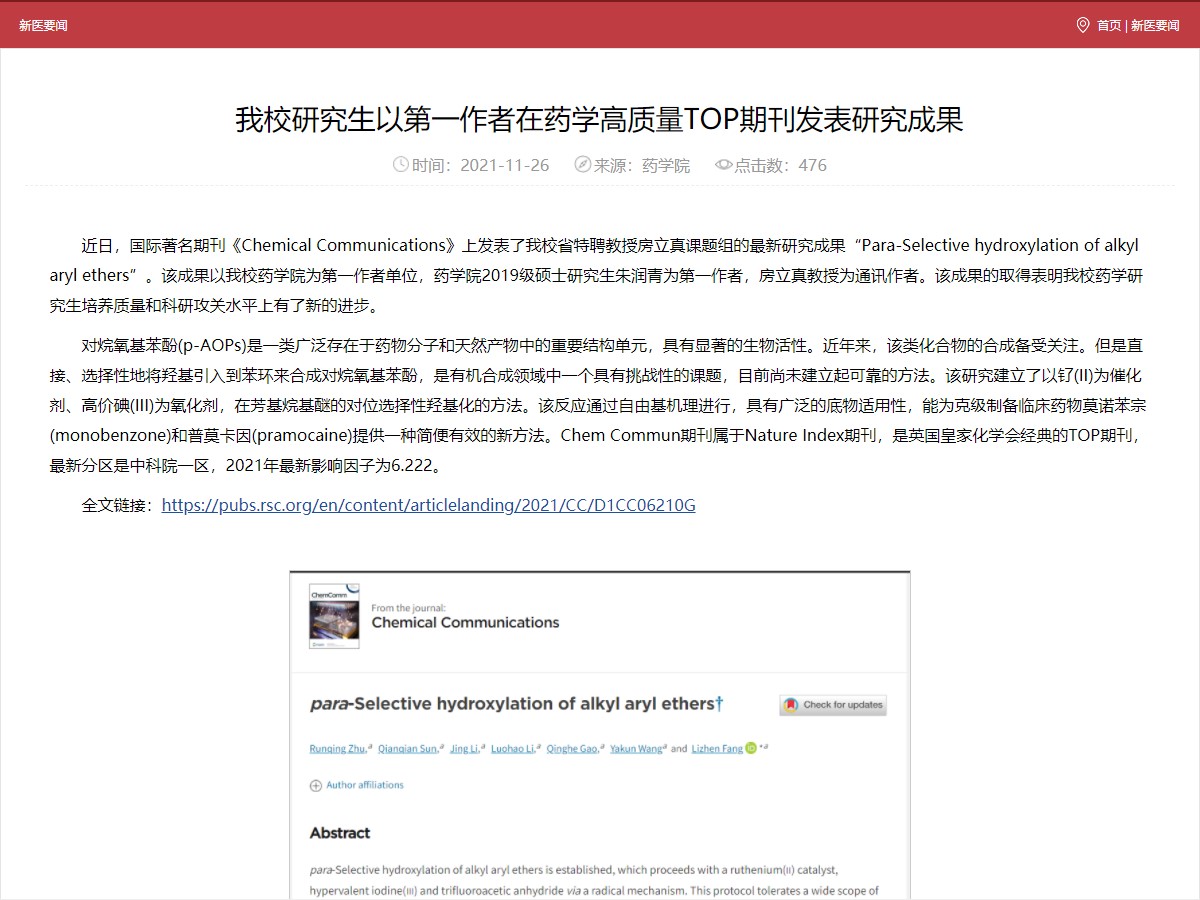This screenshot has width=1200, height=900.
Task: Click 新医要闻 title at top left
Action: point(43,25)
